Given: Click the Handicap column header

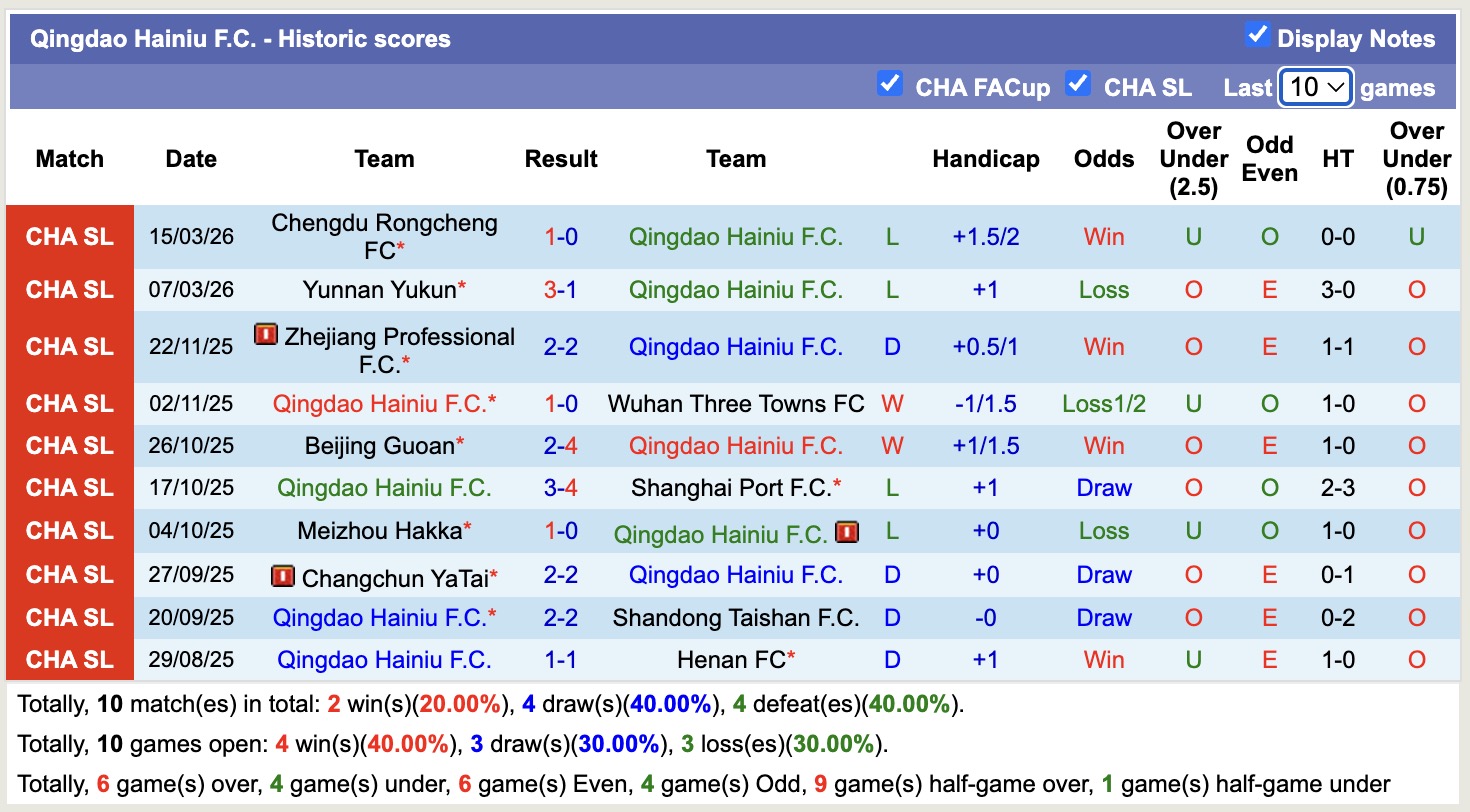Looking at the screenshot, I should 985,159.
